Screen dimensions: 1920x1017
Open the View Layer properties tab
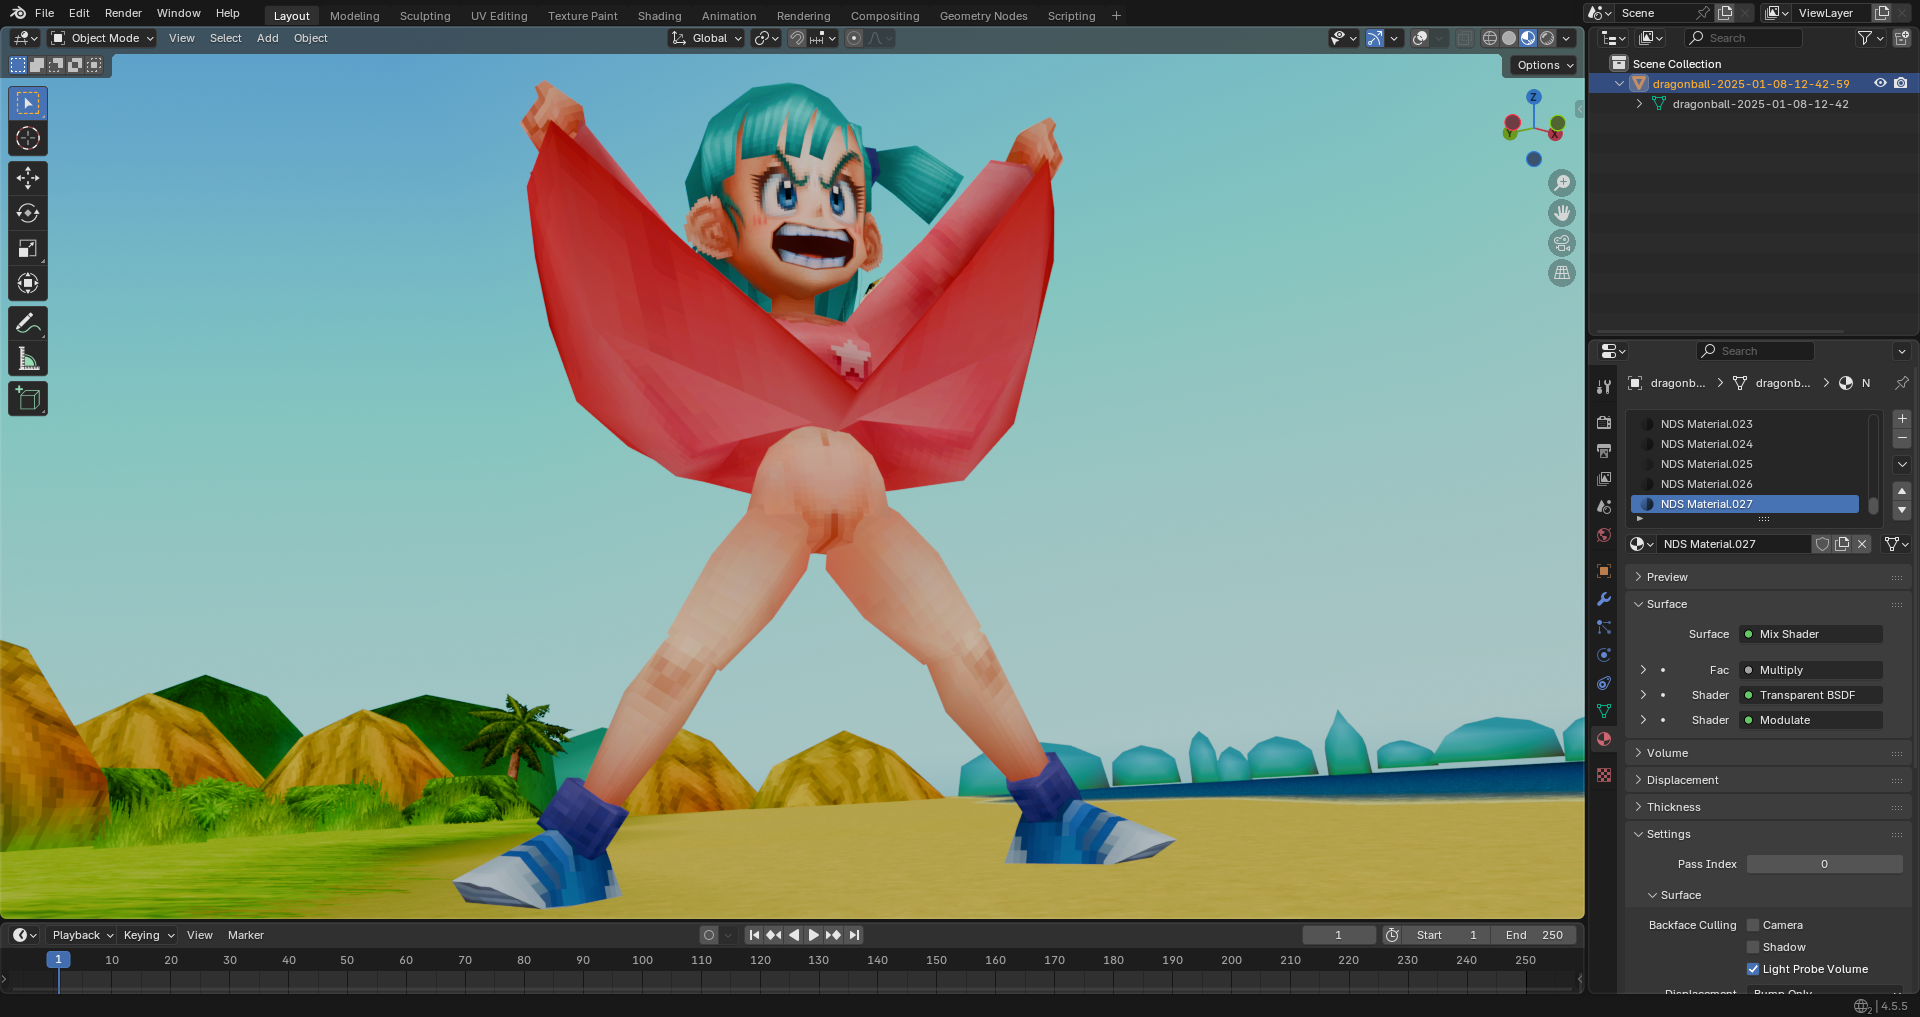pos(1604,479)
